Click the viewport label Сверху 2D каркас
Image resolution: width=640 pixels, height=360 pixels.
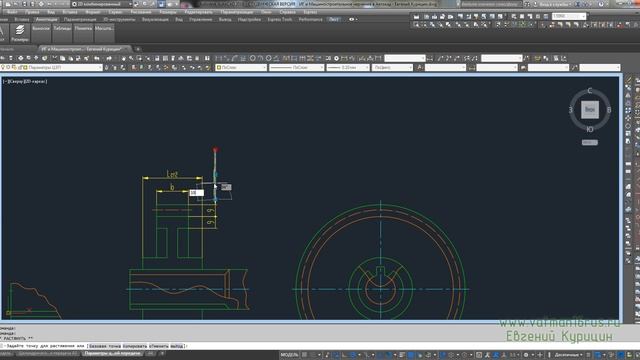(x=25, y=82)
